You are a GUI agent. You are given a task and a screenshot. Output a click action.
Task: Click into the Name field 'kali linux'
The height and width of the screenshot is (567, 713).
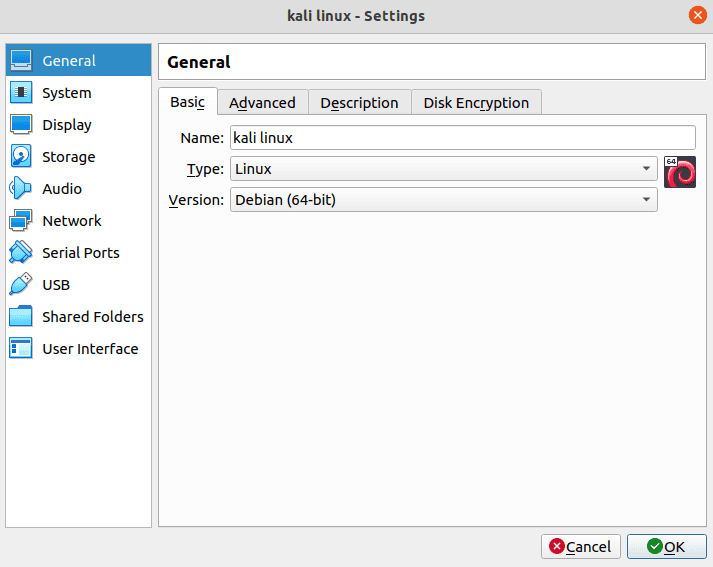point(462,137)
